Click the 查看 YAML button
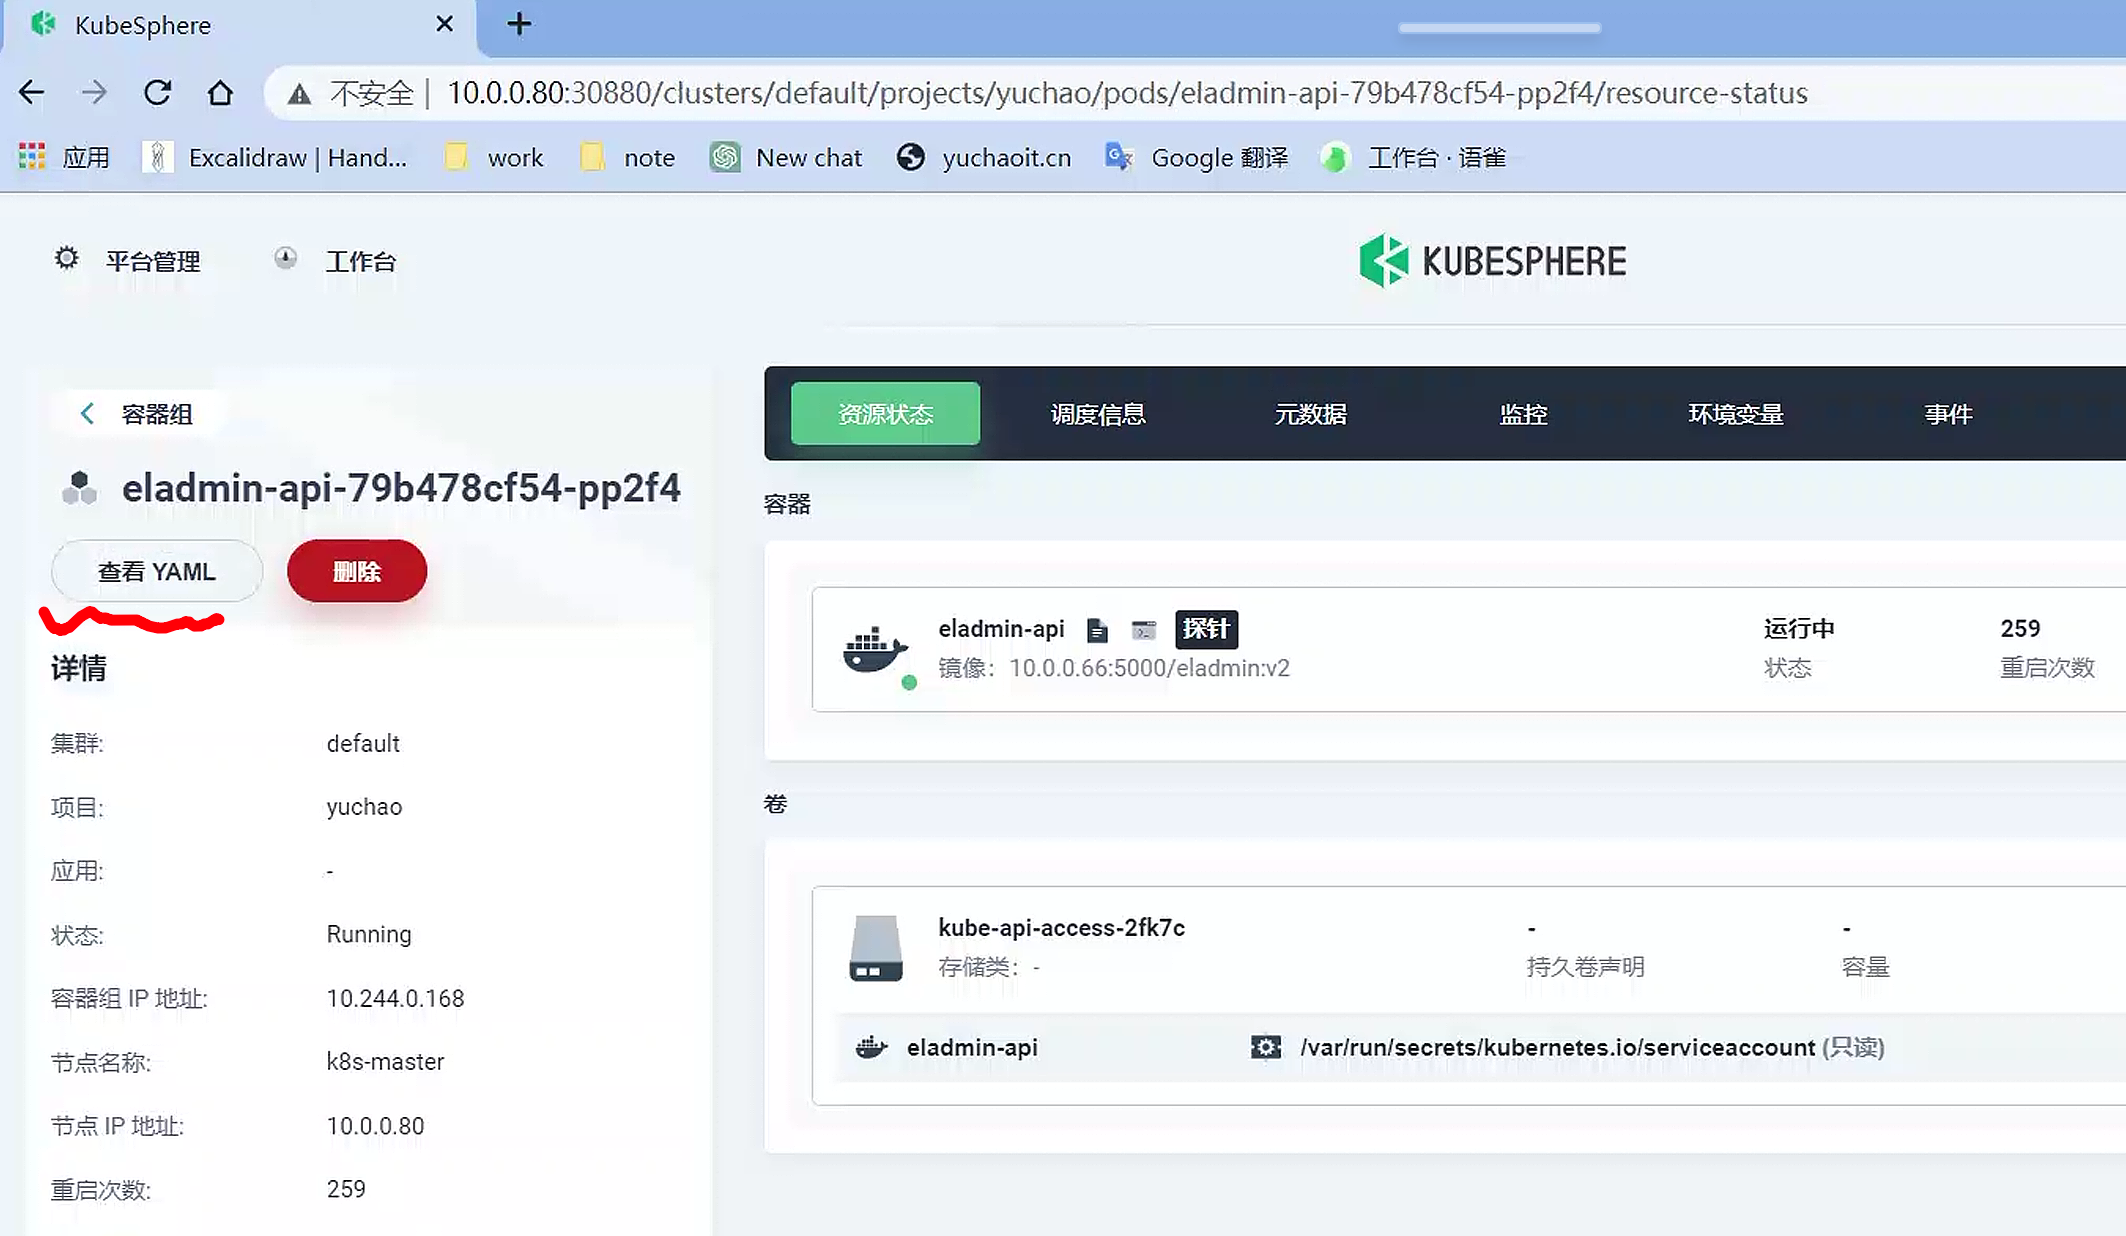 point(157,572)
